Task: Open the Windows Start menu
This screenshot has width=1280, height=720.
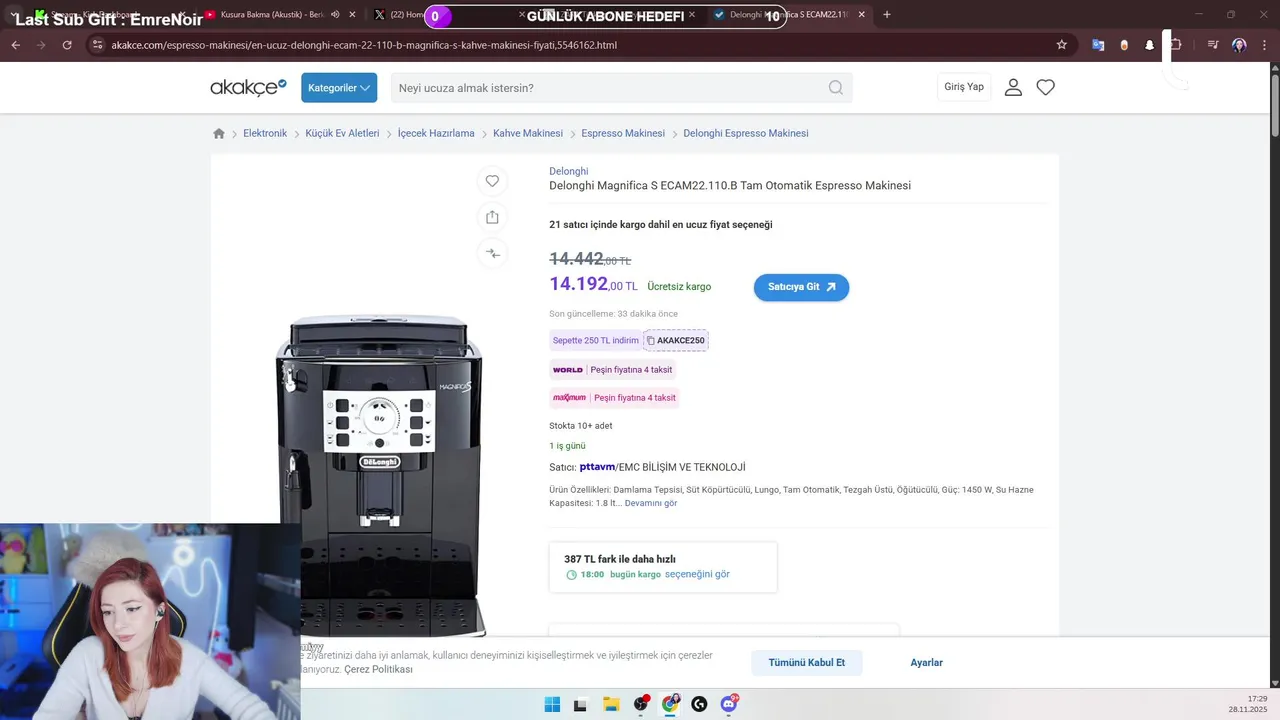Action: point(552,704)
